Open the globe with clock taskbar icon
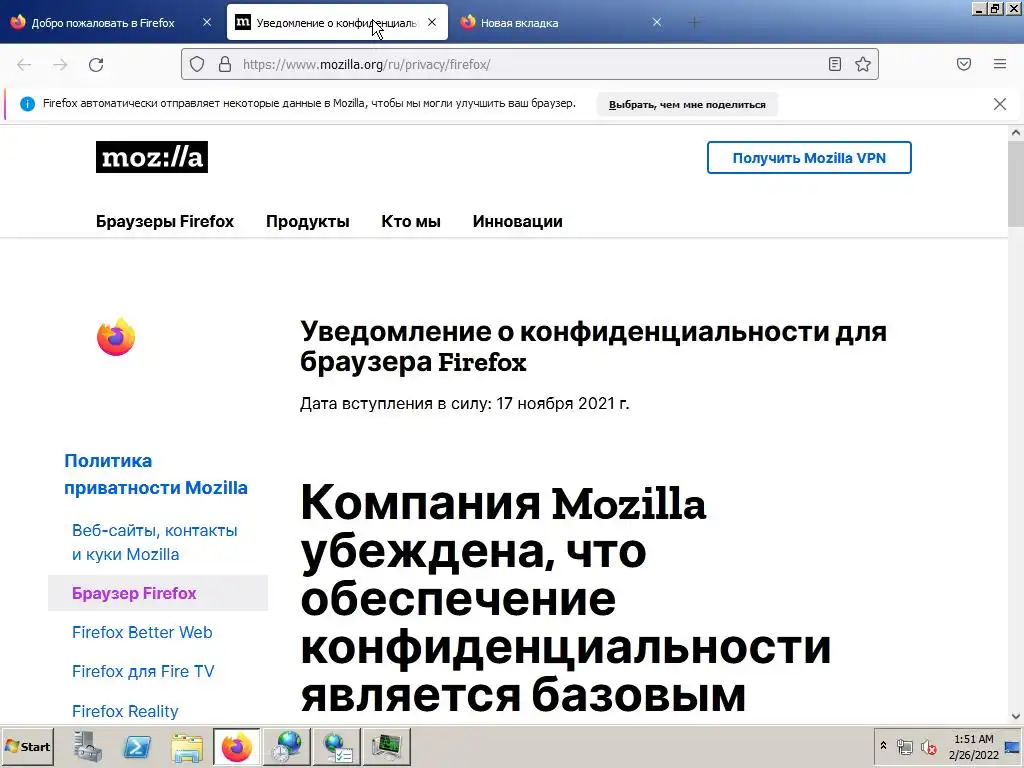This screenshot has width=1024, height=768. (287, 746)
